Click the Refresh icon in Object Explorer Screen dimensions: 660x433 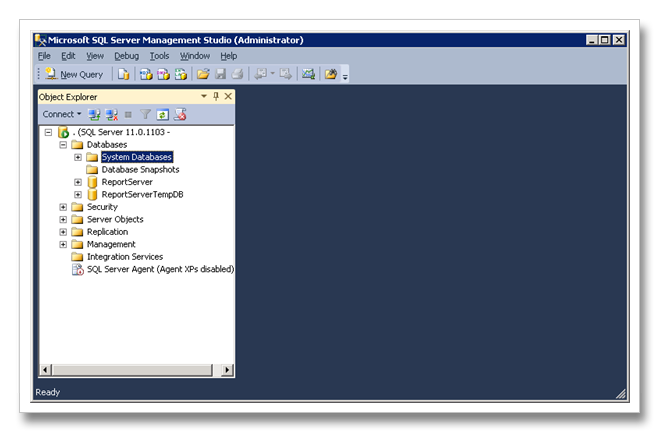[162, 114]
